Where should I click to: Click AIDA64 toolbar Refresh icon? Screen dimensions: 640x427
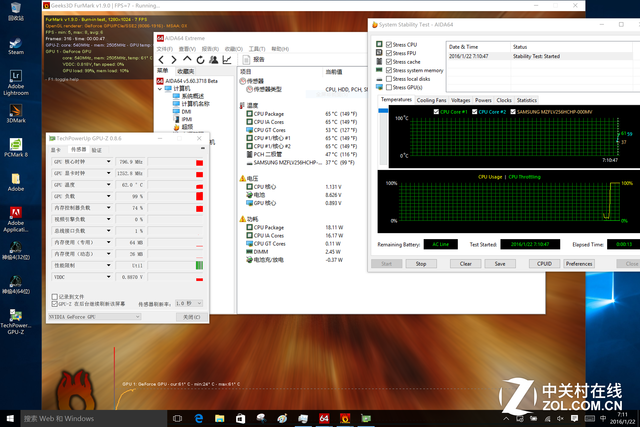[200, 60]
